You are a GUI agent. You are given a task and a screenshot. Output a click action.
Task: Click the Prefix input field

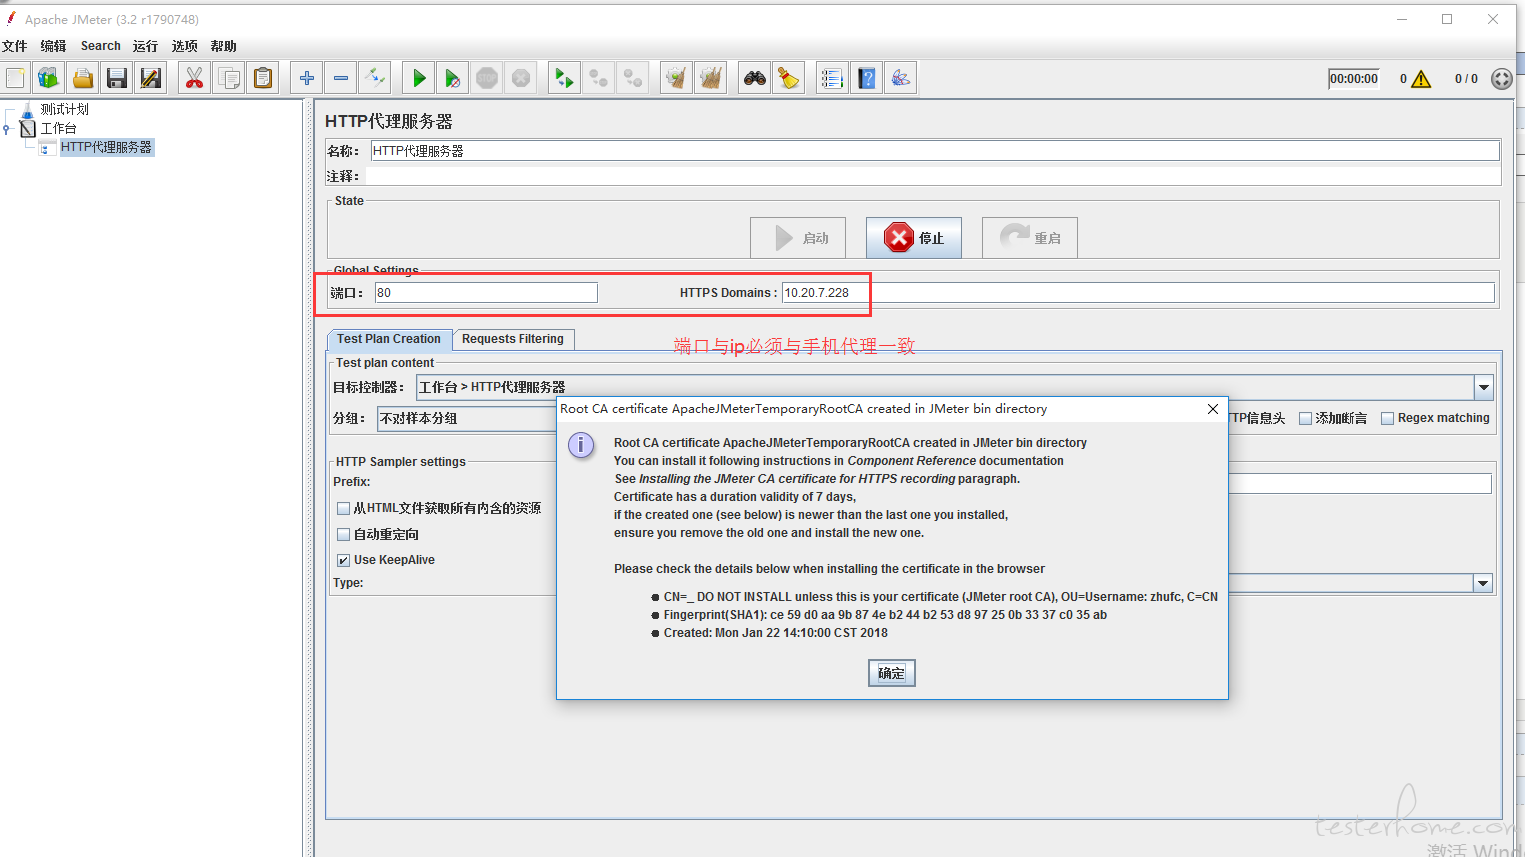[1359, 483]
